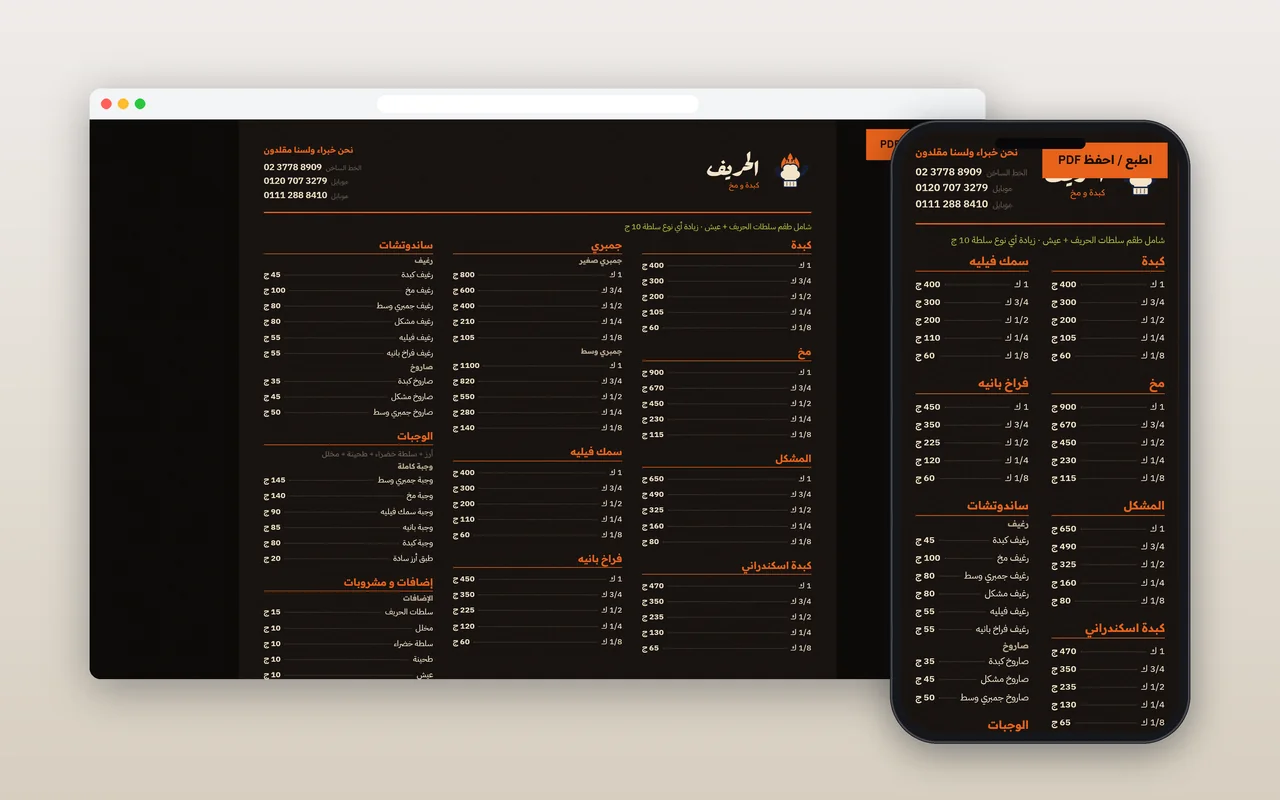
Task: Click the "وجبة كاملة" subheading in the browser page
Action: click(x=415, y=466)
